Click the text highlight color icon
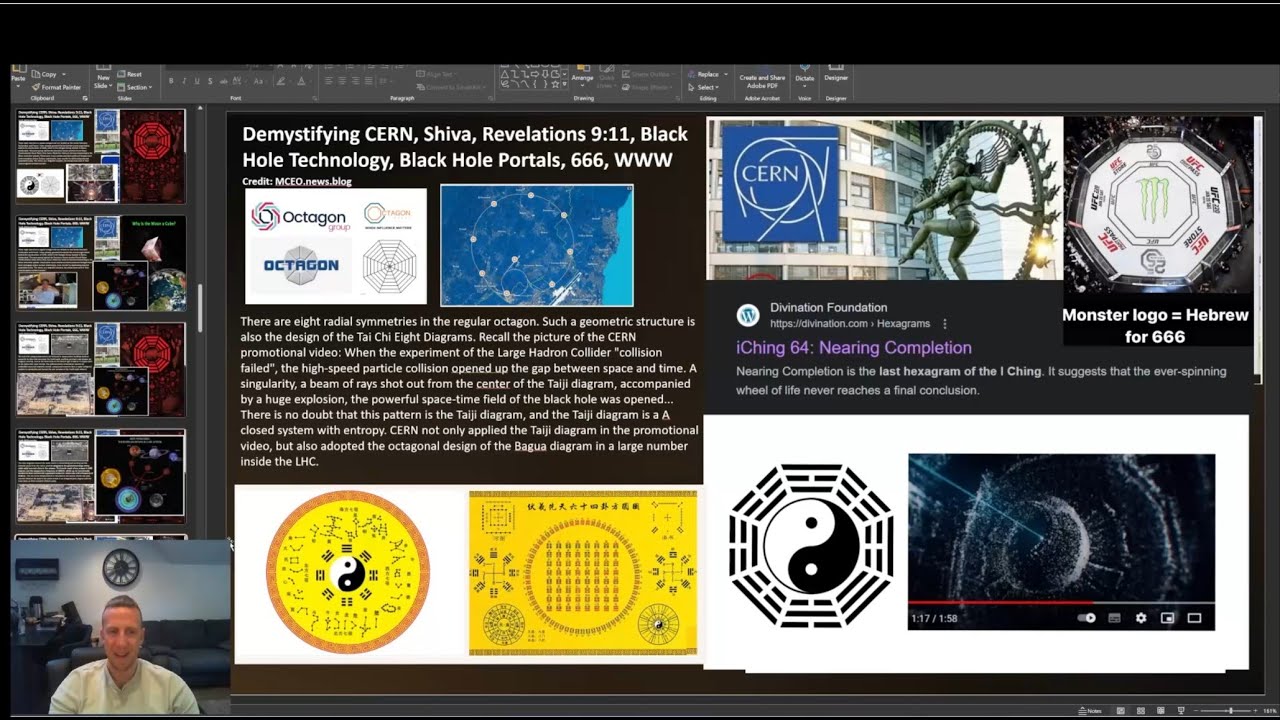This screenshot has height=720, width=1280. point(281,81)
